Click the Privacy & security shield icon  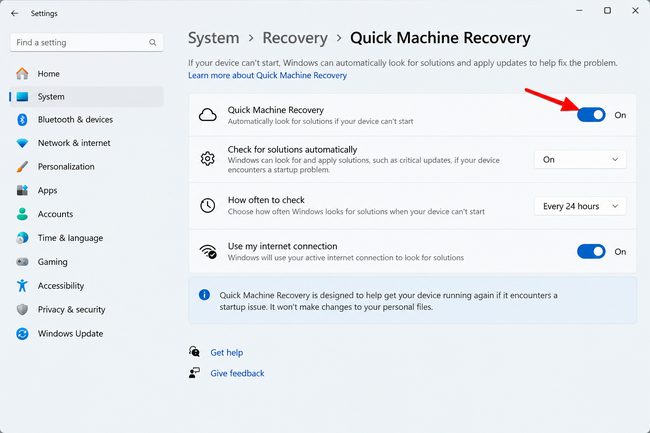click(x=22, y=310)
